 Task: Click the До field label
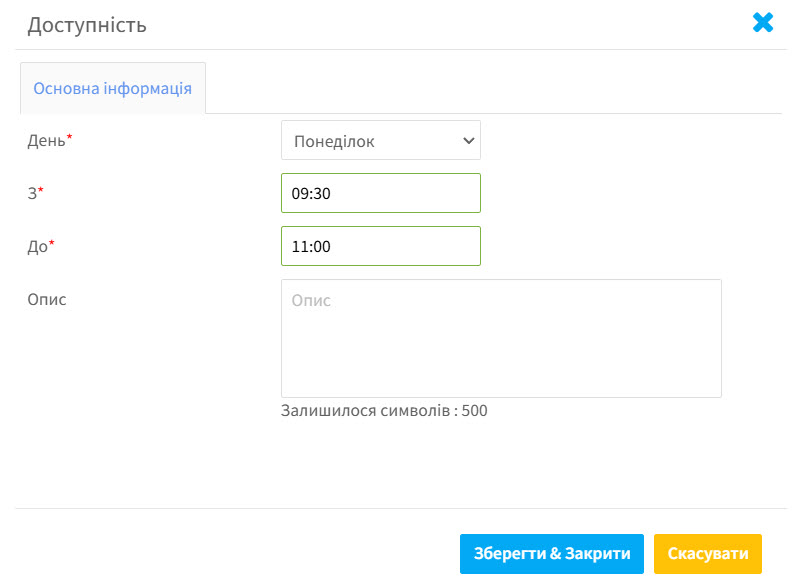37,246
